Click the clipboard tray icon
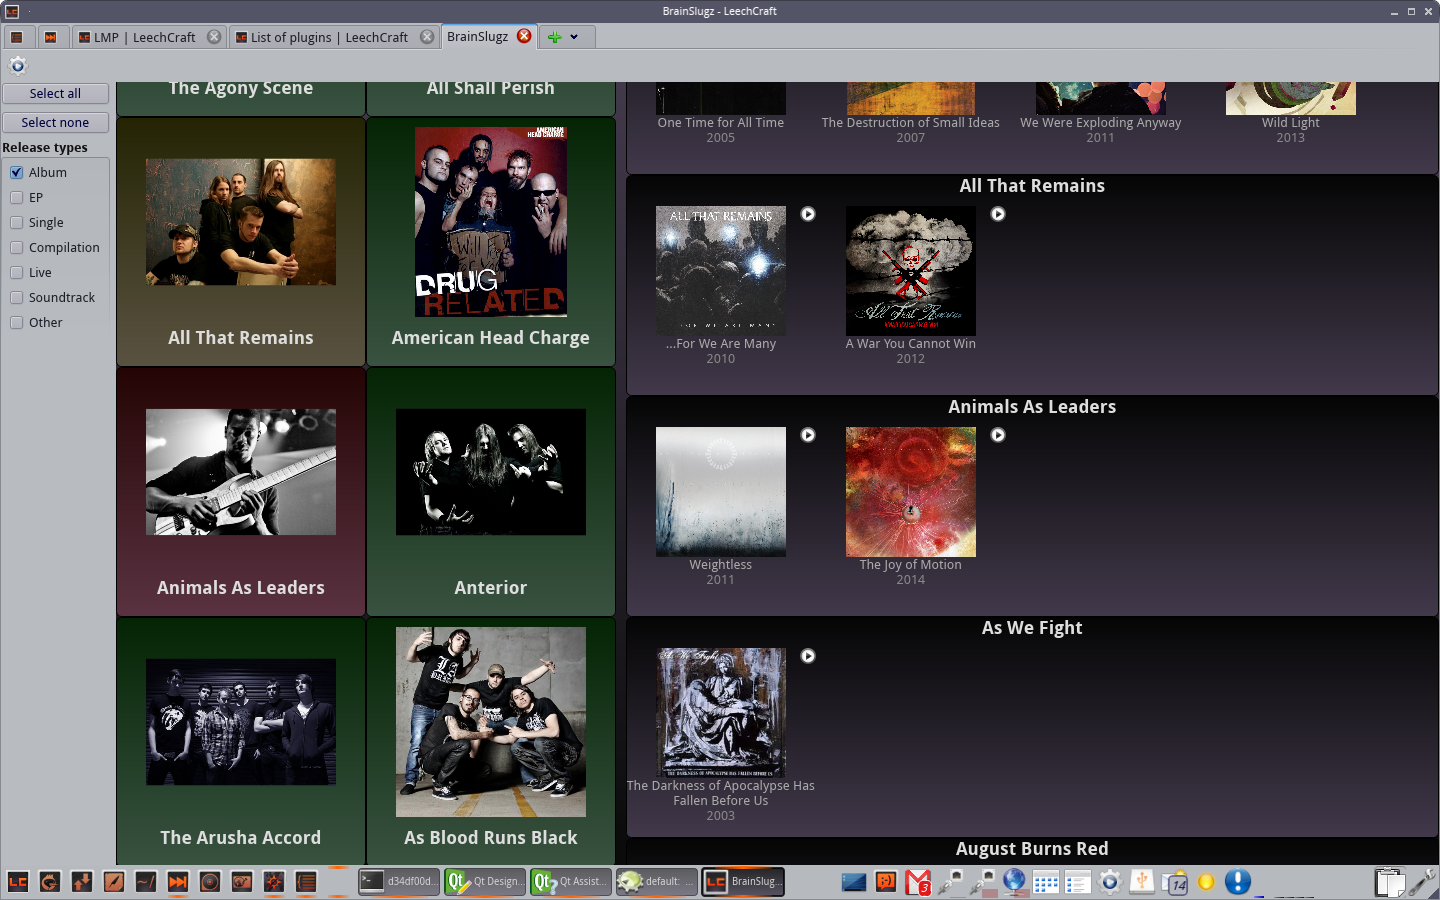Image resolution: width=1440 pixels, height=900 pixels. click(1390, 882)
